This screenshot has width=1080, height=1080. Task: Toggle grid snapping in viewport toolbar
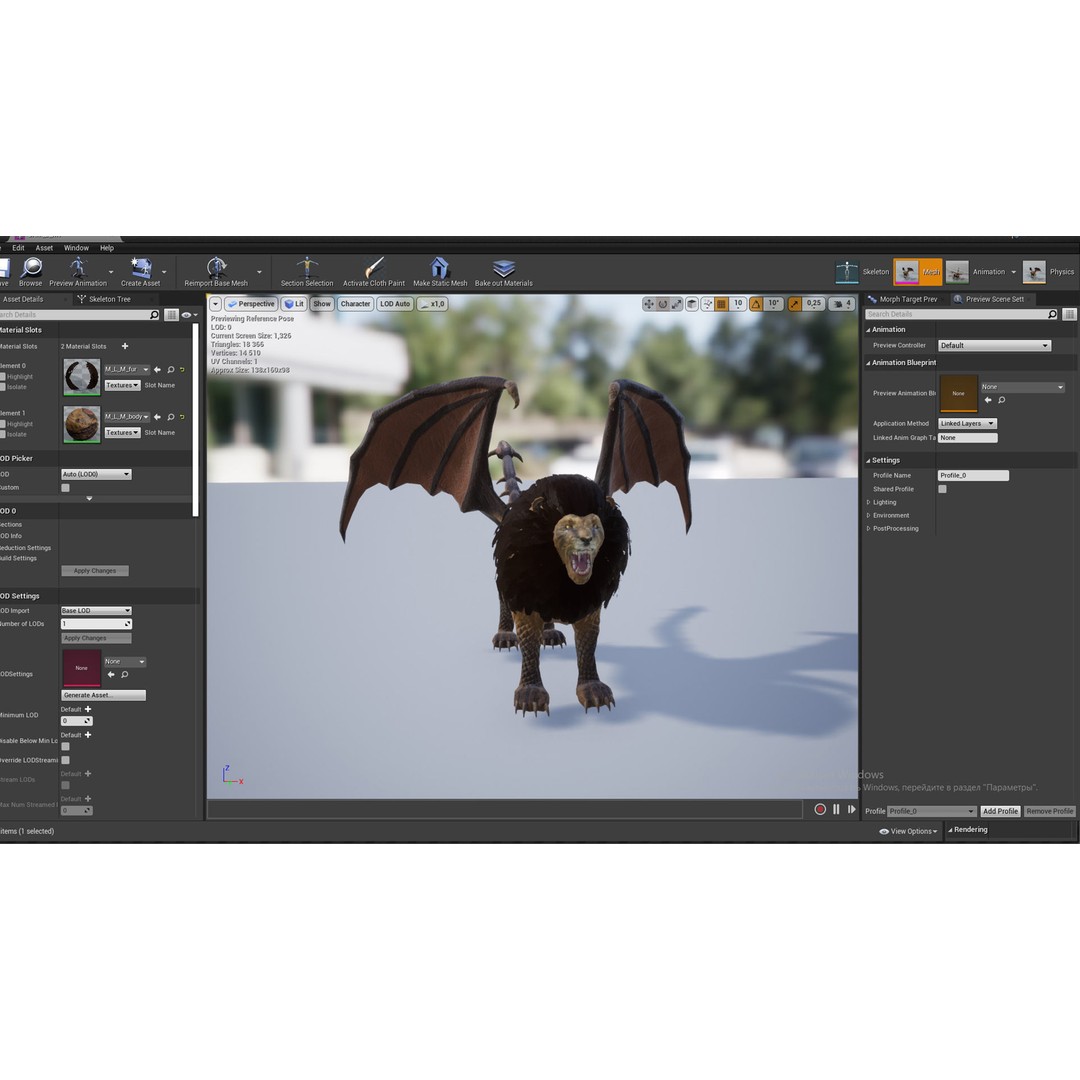pos(721,304)
